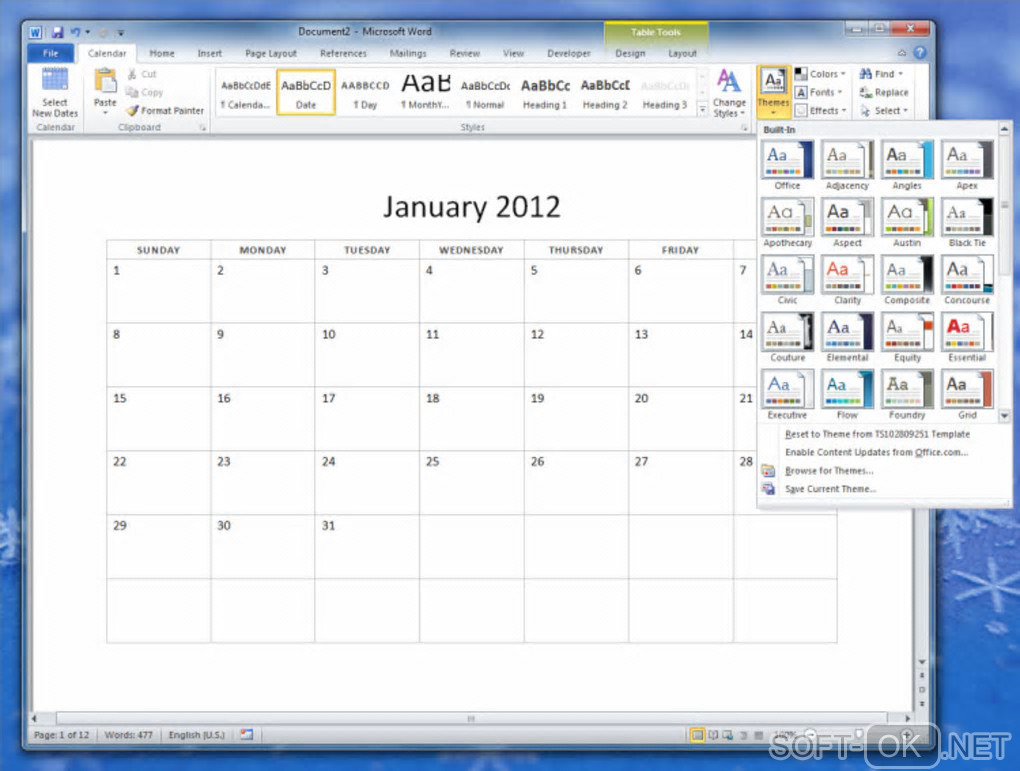Screen dimensions: 1020x771
Task: Open the Fonts dropdown
Action: (819, 92)
